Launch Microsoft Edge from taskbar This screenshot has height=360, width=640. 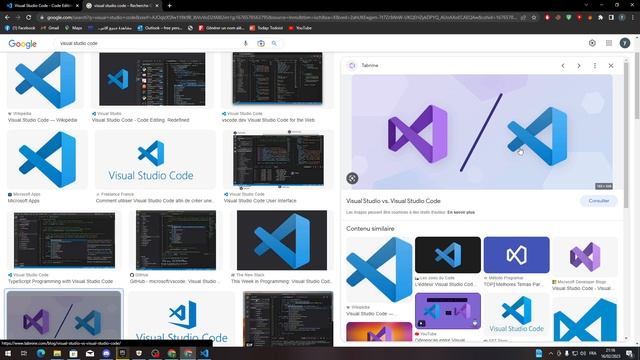click(x=41, y=353)
